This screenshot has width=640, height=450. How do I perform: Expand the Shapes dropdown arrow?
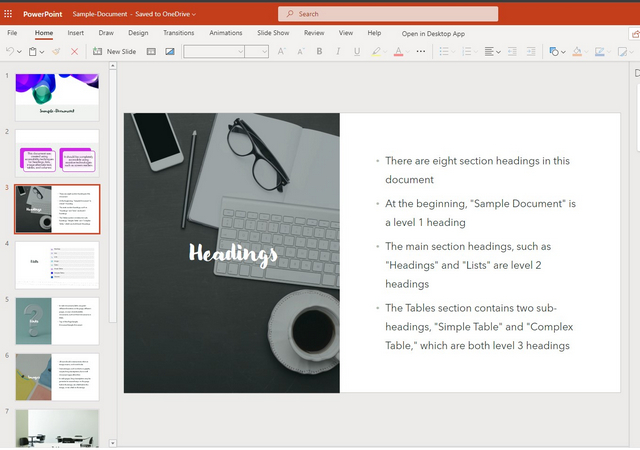(563, 52)
